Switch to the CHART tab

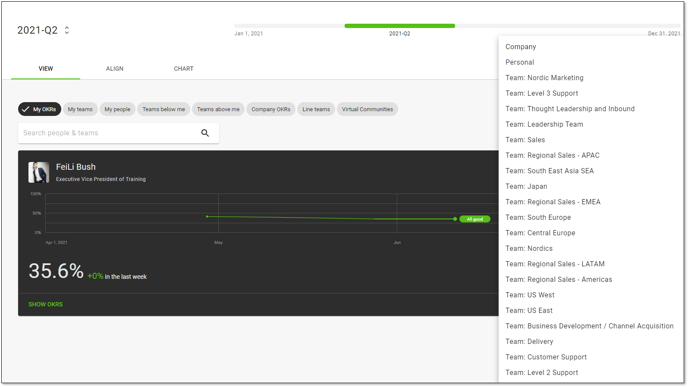point(183,68)
